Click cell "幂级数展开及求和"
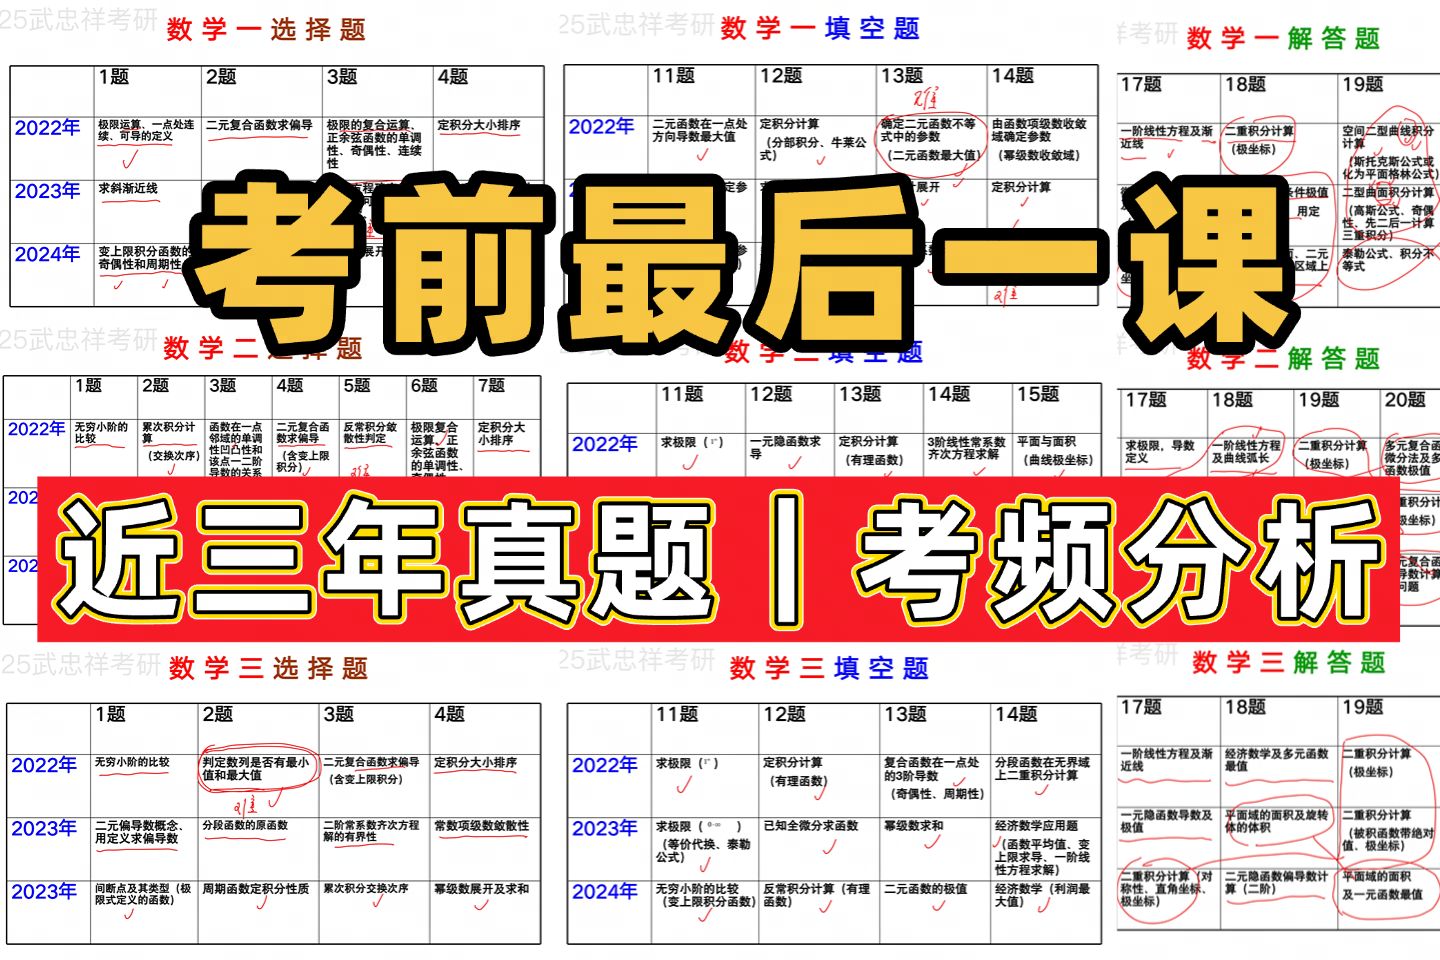Viewport: 1440px width, 960px height. pyautogui.click(x=481, y=888)
